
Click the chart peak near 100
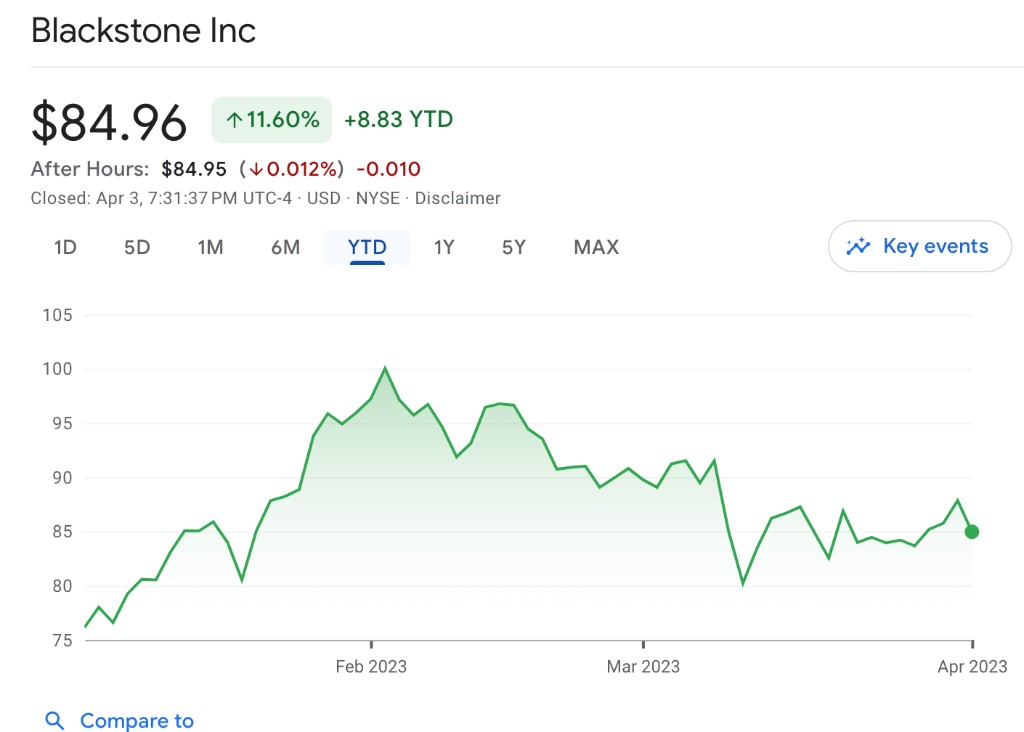click(x=385, y=369)
